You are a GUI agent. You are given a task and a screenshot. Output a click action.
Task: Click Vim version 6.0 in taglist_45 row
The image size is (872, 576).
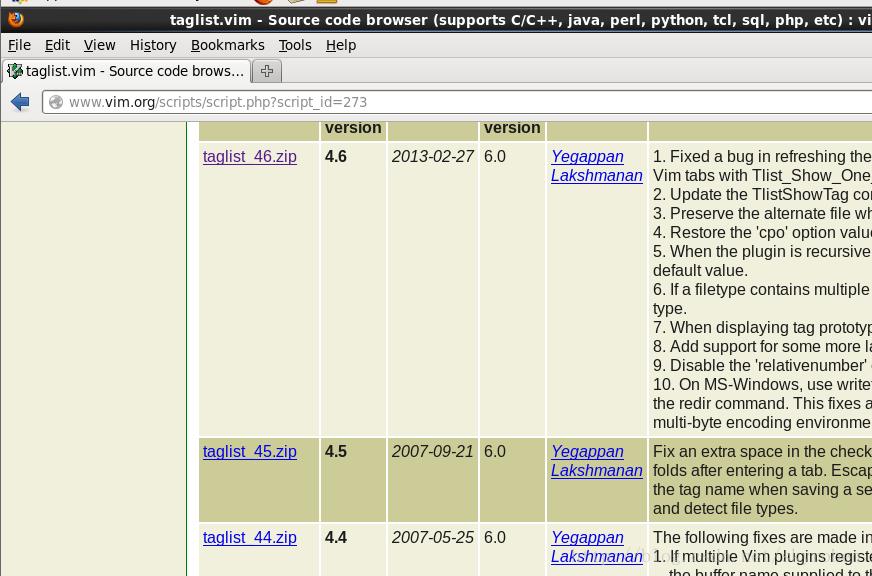tap(495, 451)
